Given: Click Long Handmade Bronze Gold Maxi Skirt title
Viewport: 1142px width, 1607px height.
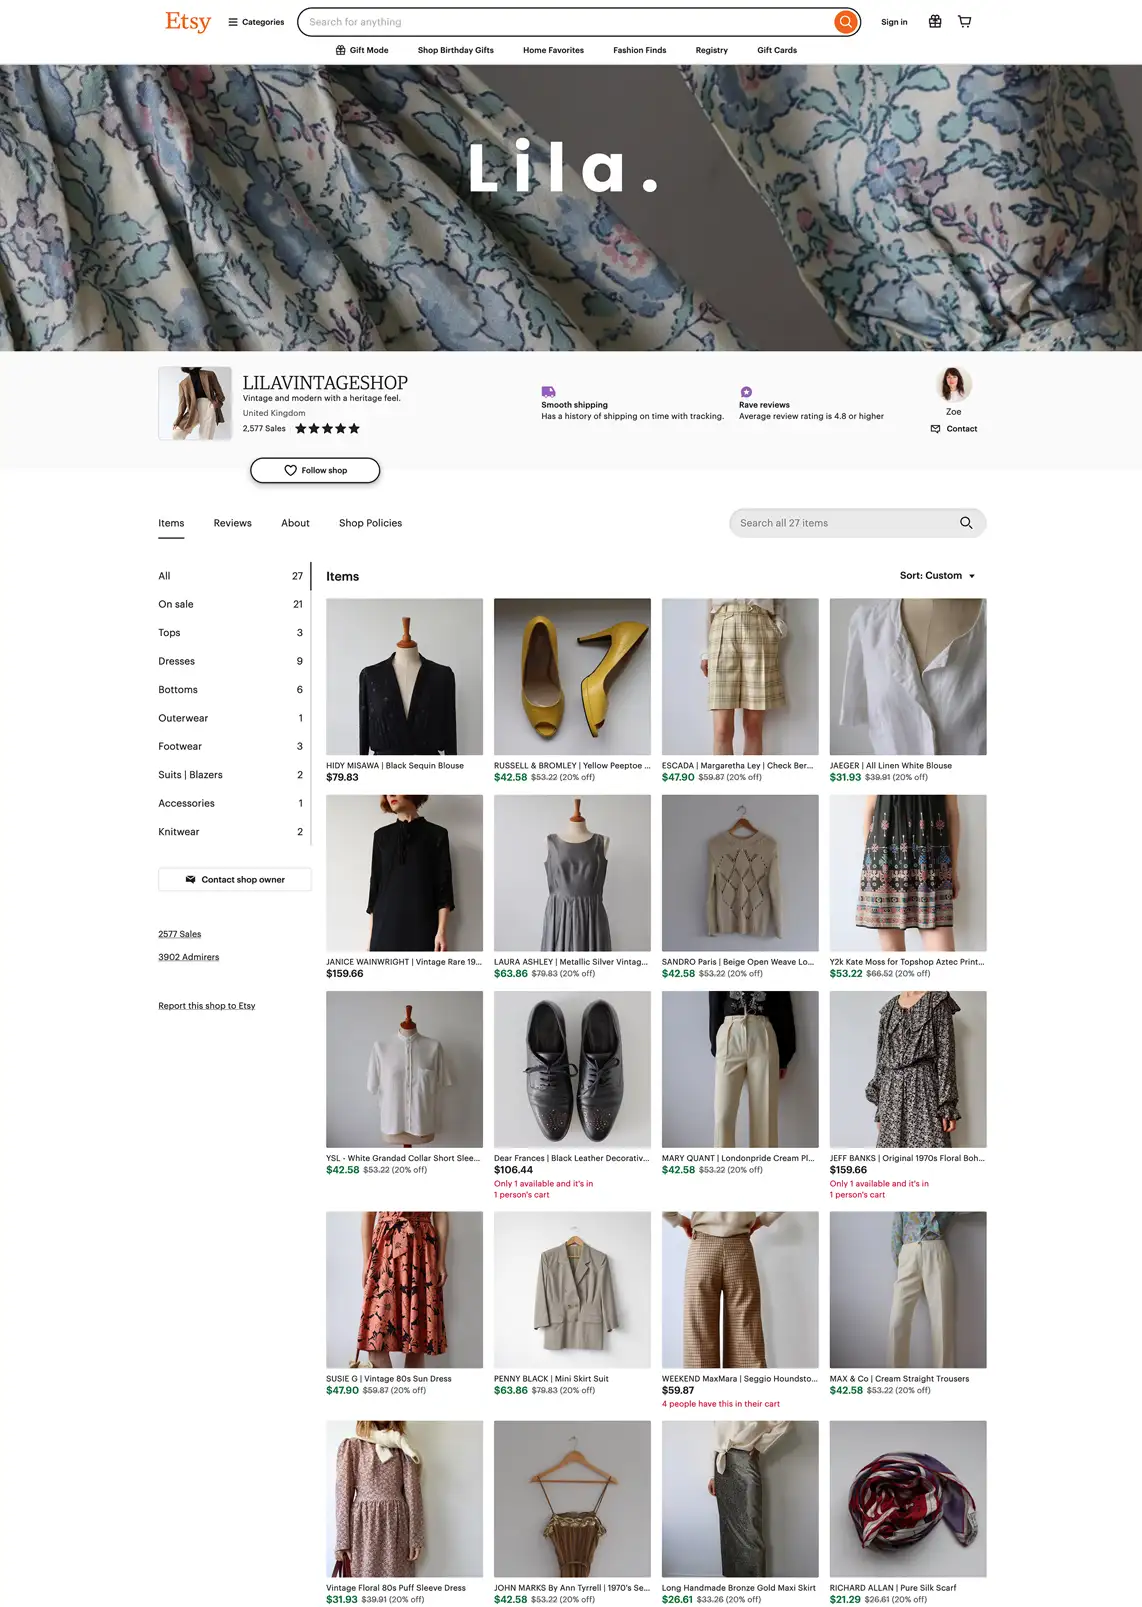Looking at the screenshot, I should click(739, 1588).
